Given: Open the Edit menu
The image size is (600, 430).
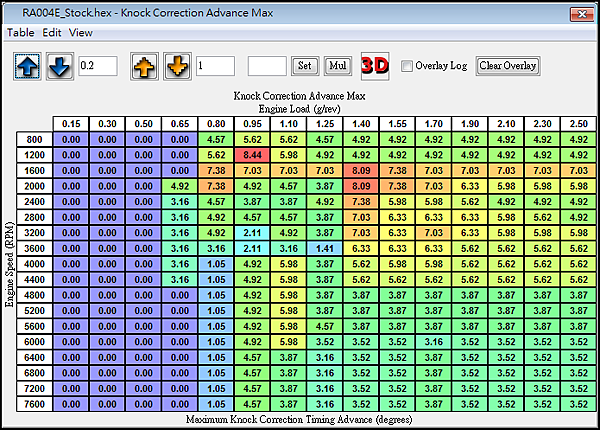Looking at the screenshot, I should pyautogui.click(x=52, y=33).
